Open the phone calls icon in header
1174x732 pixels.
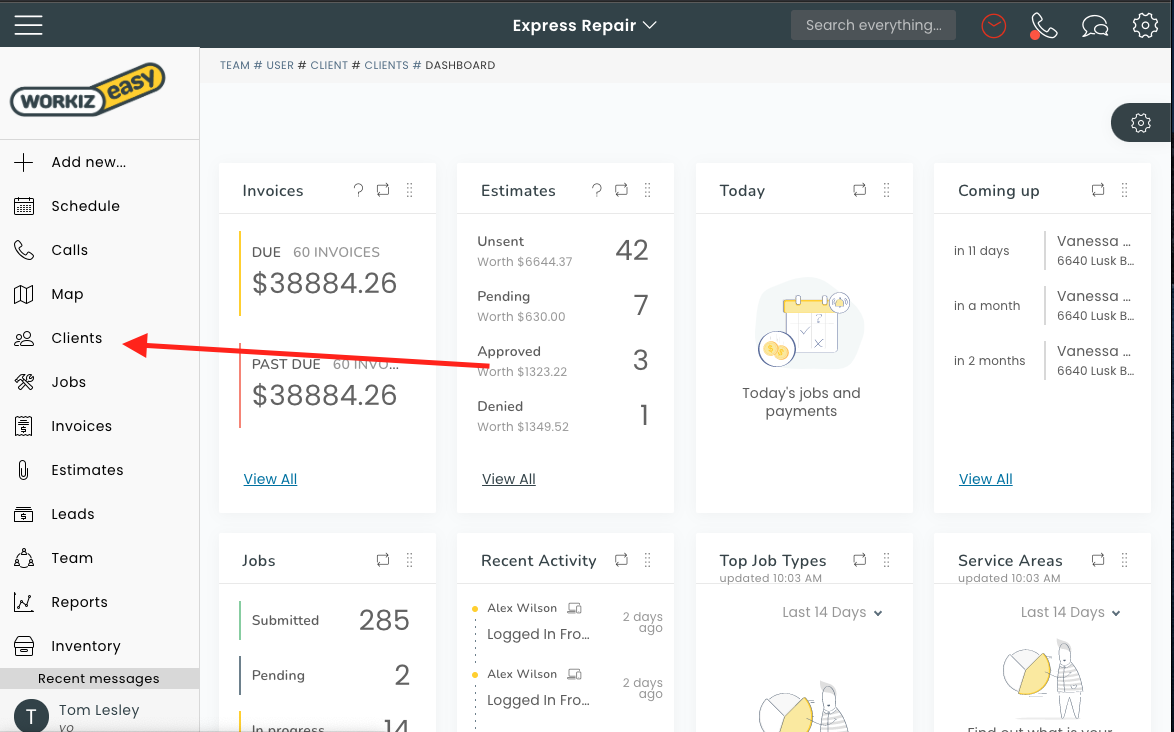point(1043,26)
